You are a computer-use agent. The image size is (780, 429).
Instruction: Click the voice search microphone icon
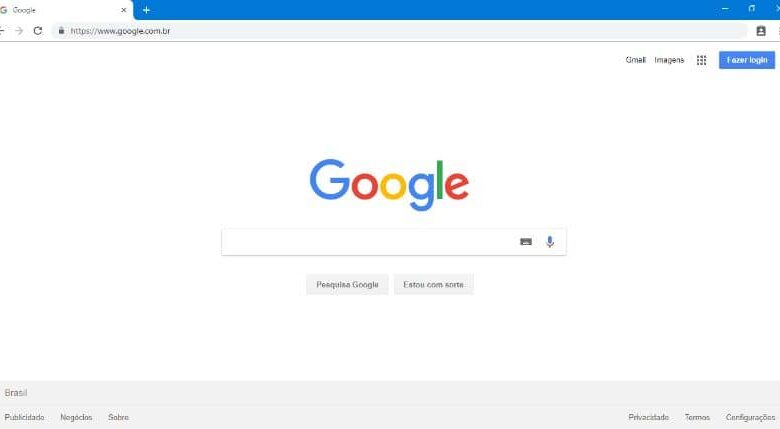click(x=550, y=242)
